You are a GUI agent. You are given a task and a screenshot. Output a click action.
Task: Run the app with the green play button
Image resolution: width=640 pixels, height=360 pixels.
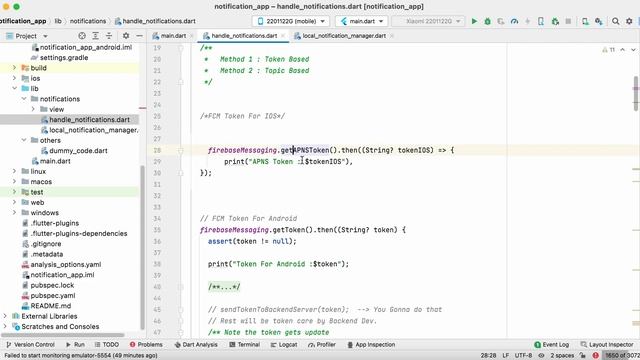pyautogui.click(x=474, y=21)
